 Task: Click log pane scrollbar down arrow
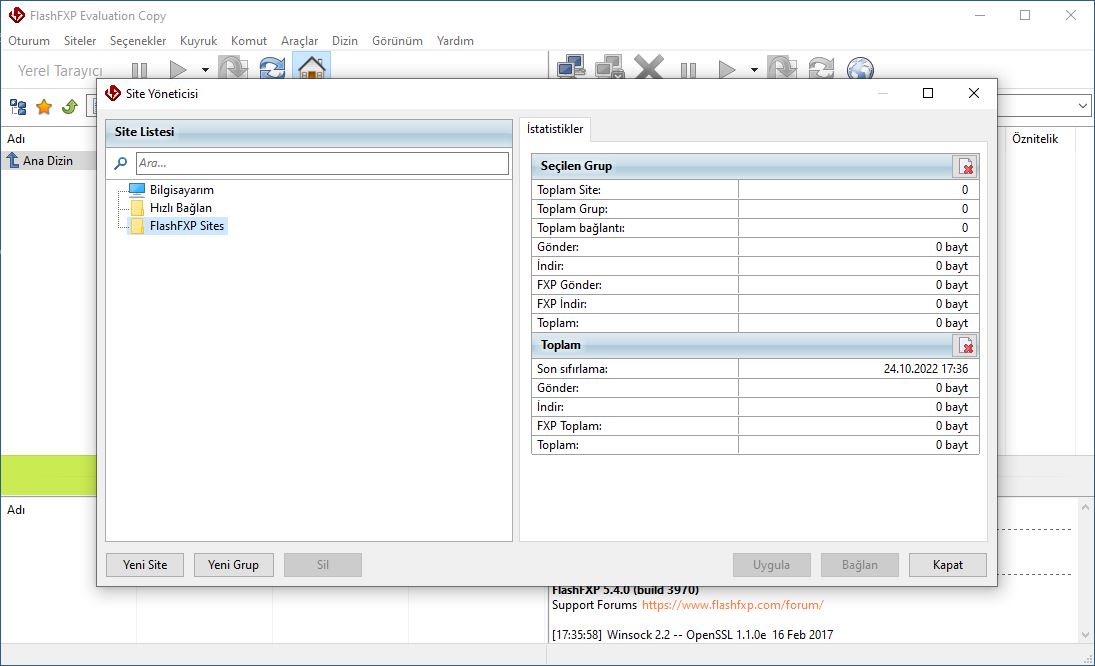point(1085,635)
